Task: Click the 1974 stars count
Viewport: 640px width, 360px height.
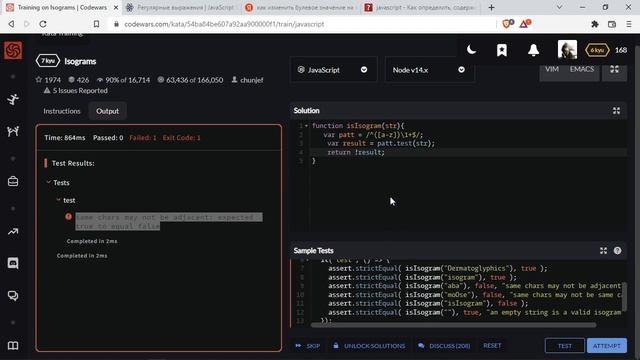Action: [48, 80]
